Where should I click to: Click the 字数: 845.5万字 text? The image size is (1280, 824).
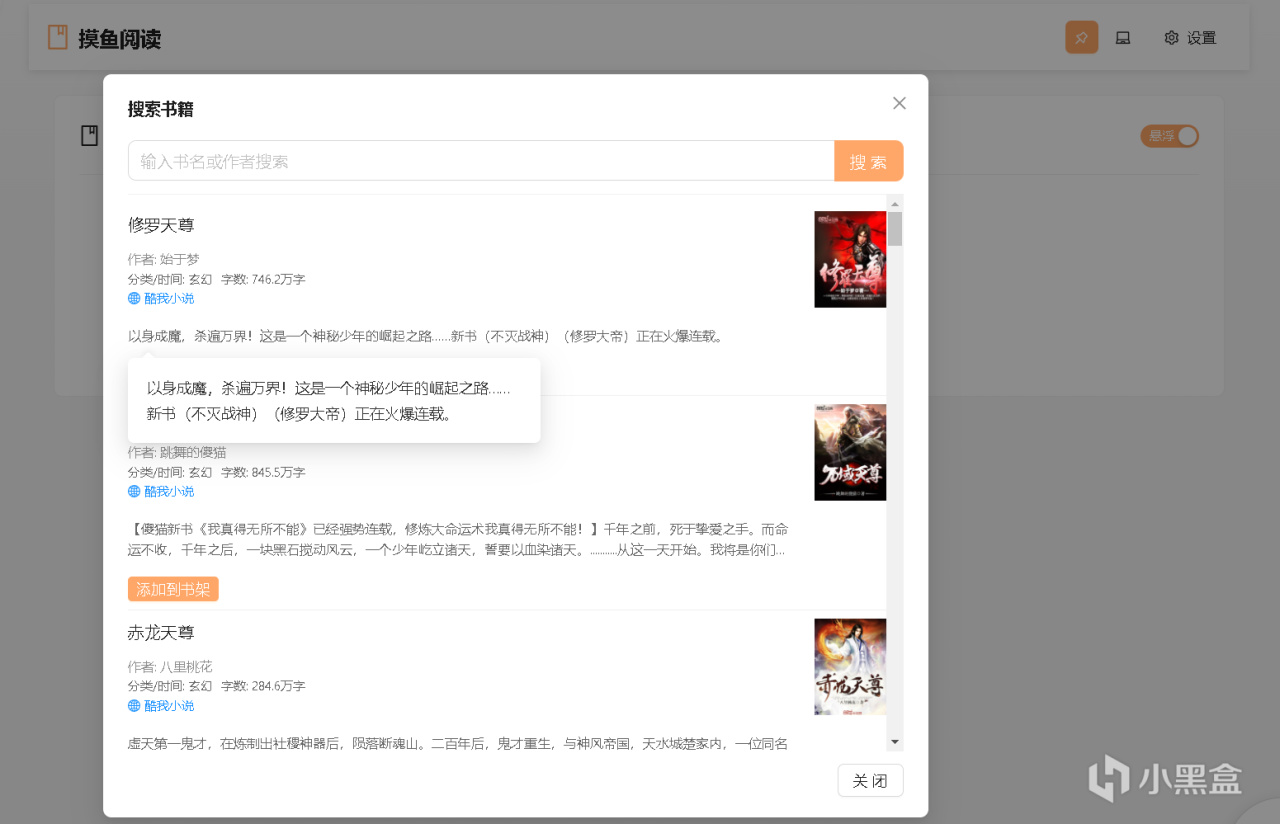[263, 472]
